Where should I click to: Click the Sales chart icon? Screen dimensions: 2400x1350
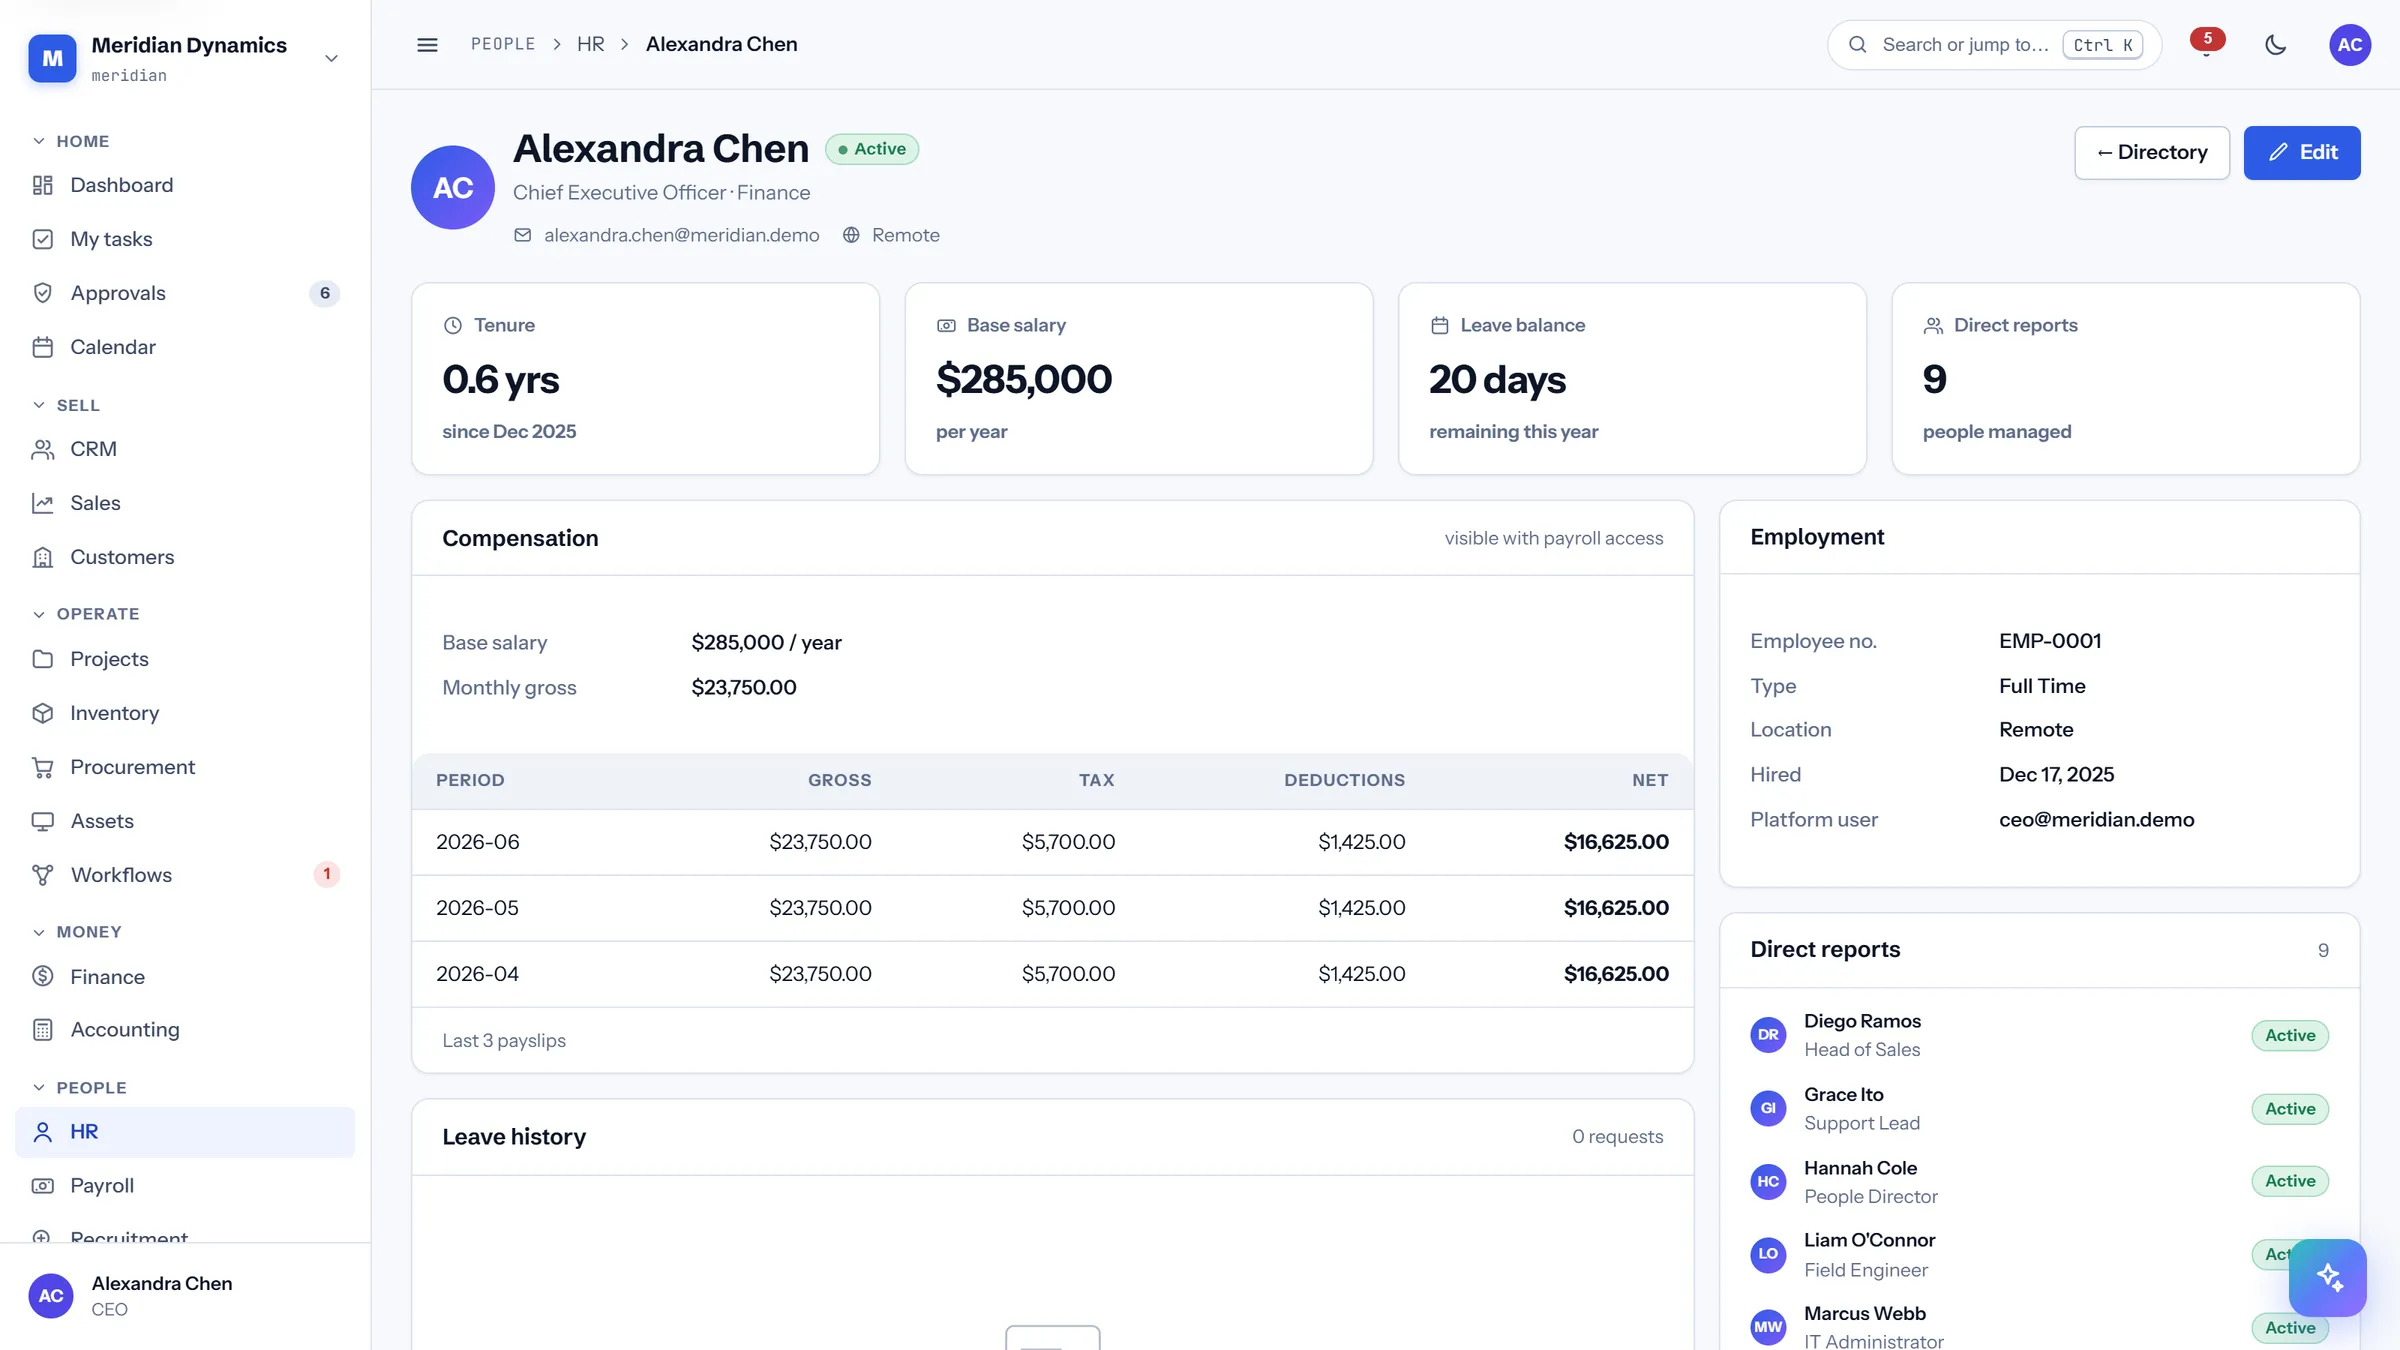[42, 503]
